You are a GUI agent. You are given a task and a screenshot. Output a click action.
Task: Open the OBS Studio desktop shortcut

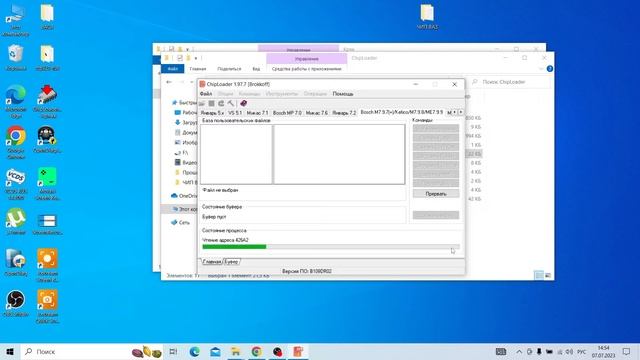tap(16, 303)
